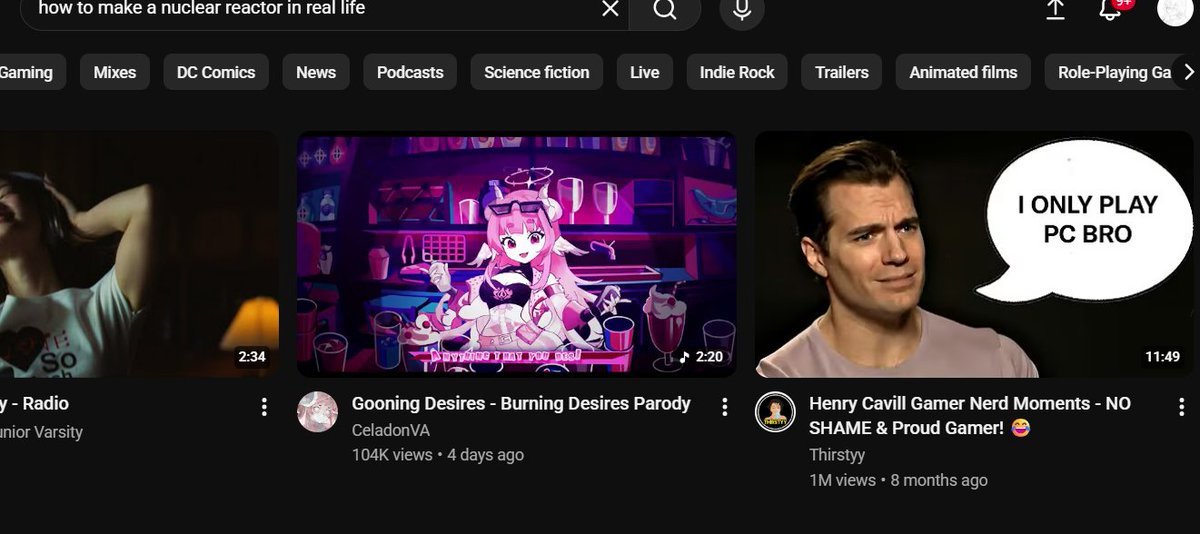Click the 2:34 duration badge
Viewport: 1200px width, 534px height.
click(252, 357)
